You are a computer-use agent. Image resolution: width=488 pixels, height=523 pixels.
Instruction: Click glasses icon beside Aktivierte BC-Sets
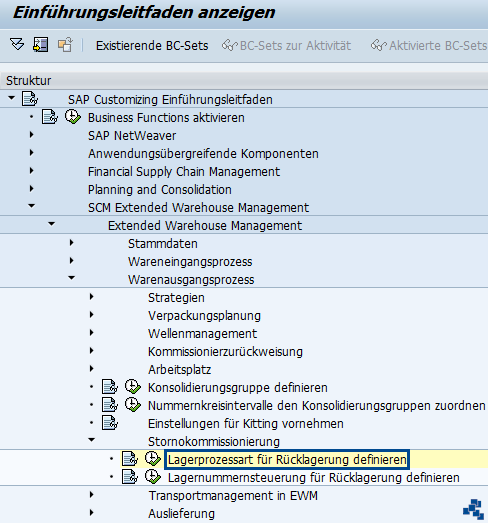point(379,45)
